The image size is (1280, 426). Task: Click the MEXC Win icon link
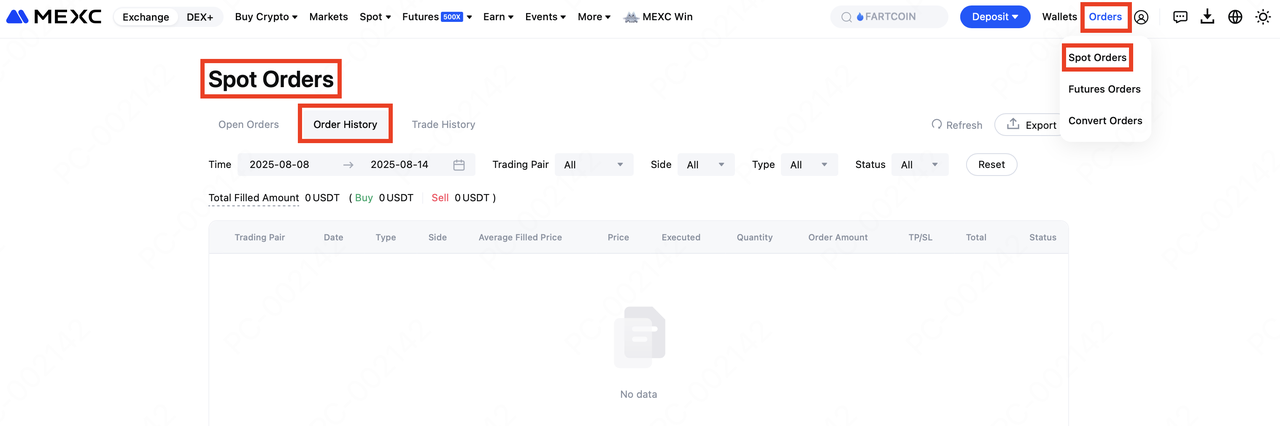[x=658, y=17]
